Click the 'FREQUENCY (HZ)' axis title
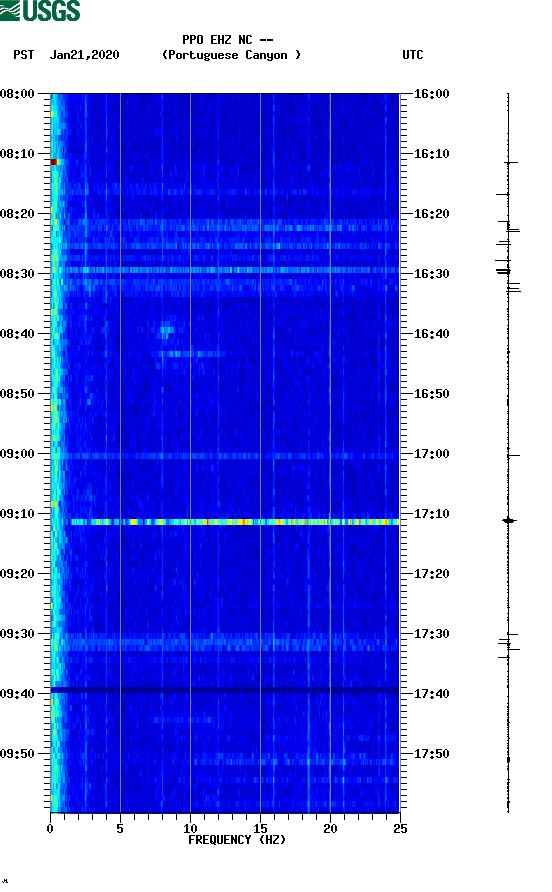 237,840
